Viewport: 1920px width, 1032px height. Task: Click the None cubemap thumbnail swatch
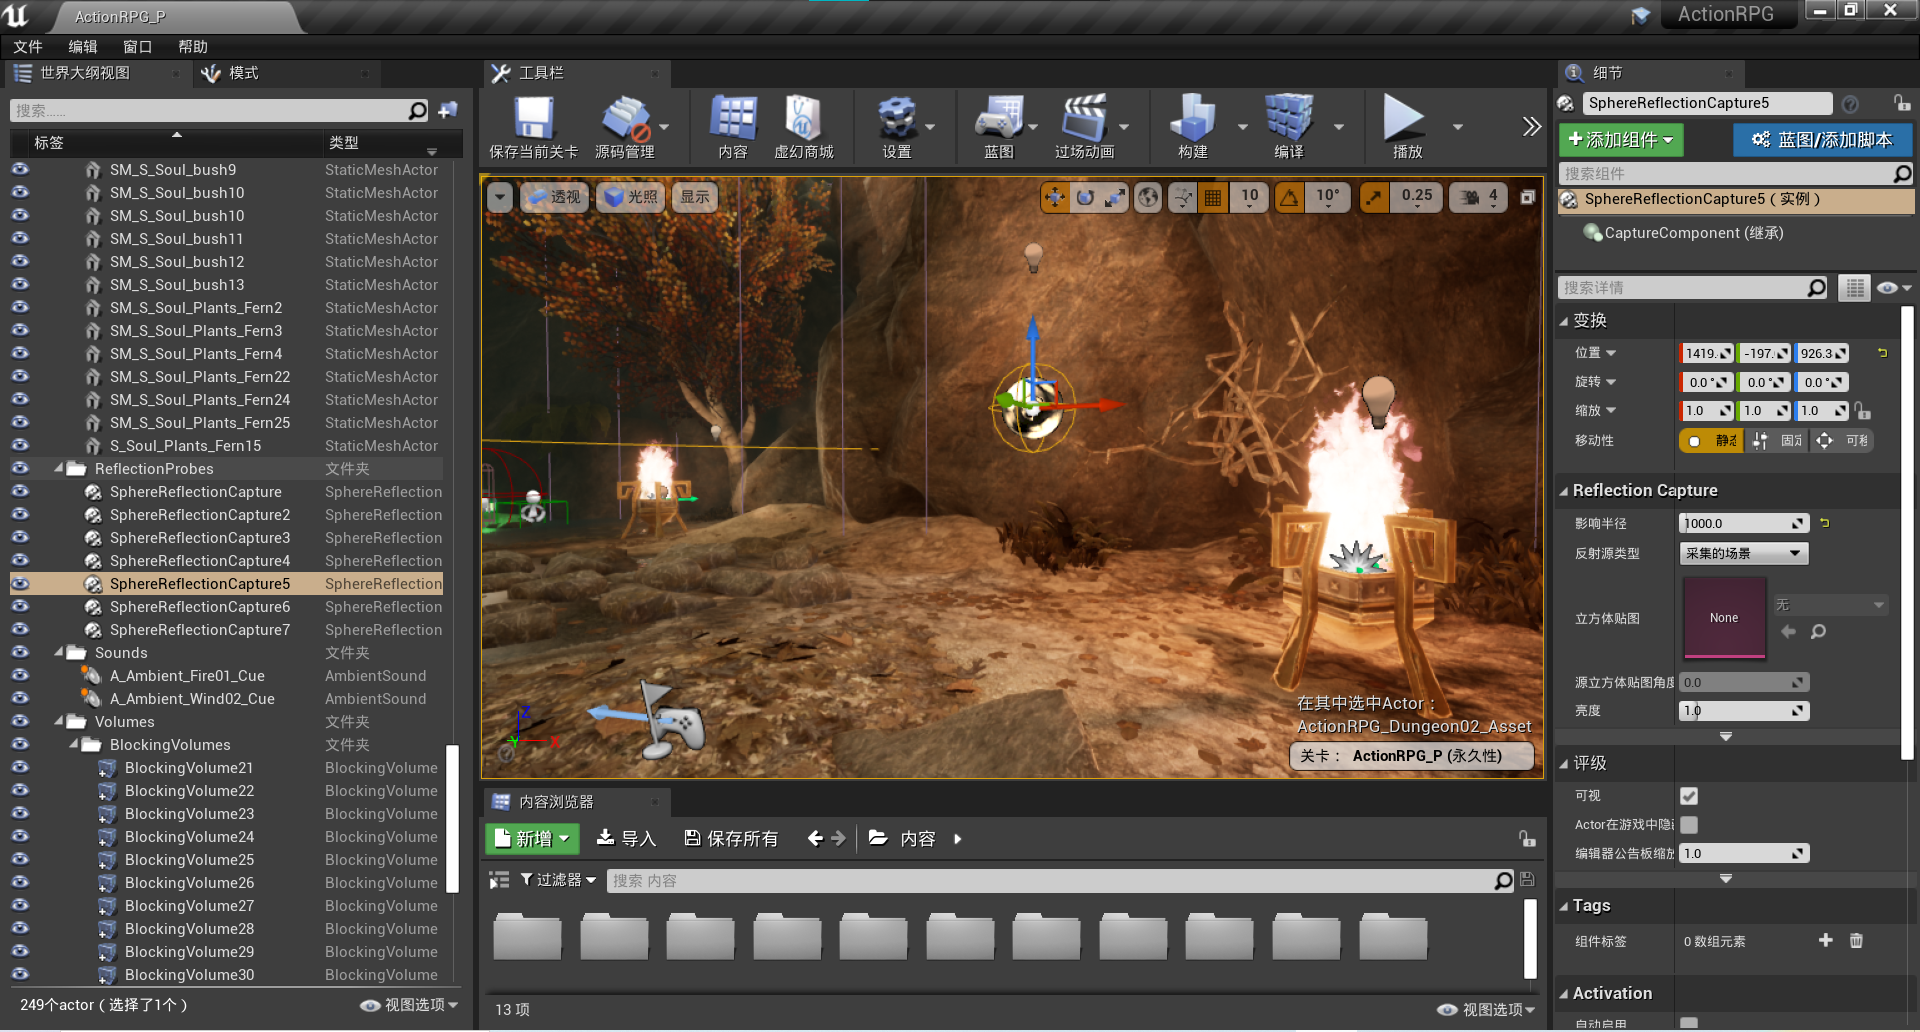[x=1723, y=618]
